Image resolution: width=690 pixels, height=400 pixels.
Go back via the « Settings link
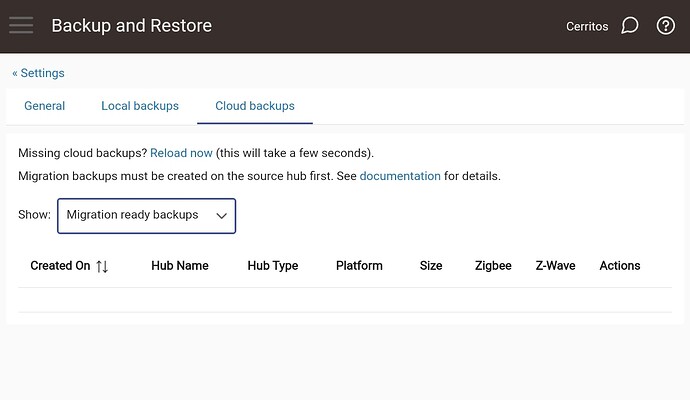click(x=38, y=73)
